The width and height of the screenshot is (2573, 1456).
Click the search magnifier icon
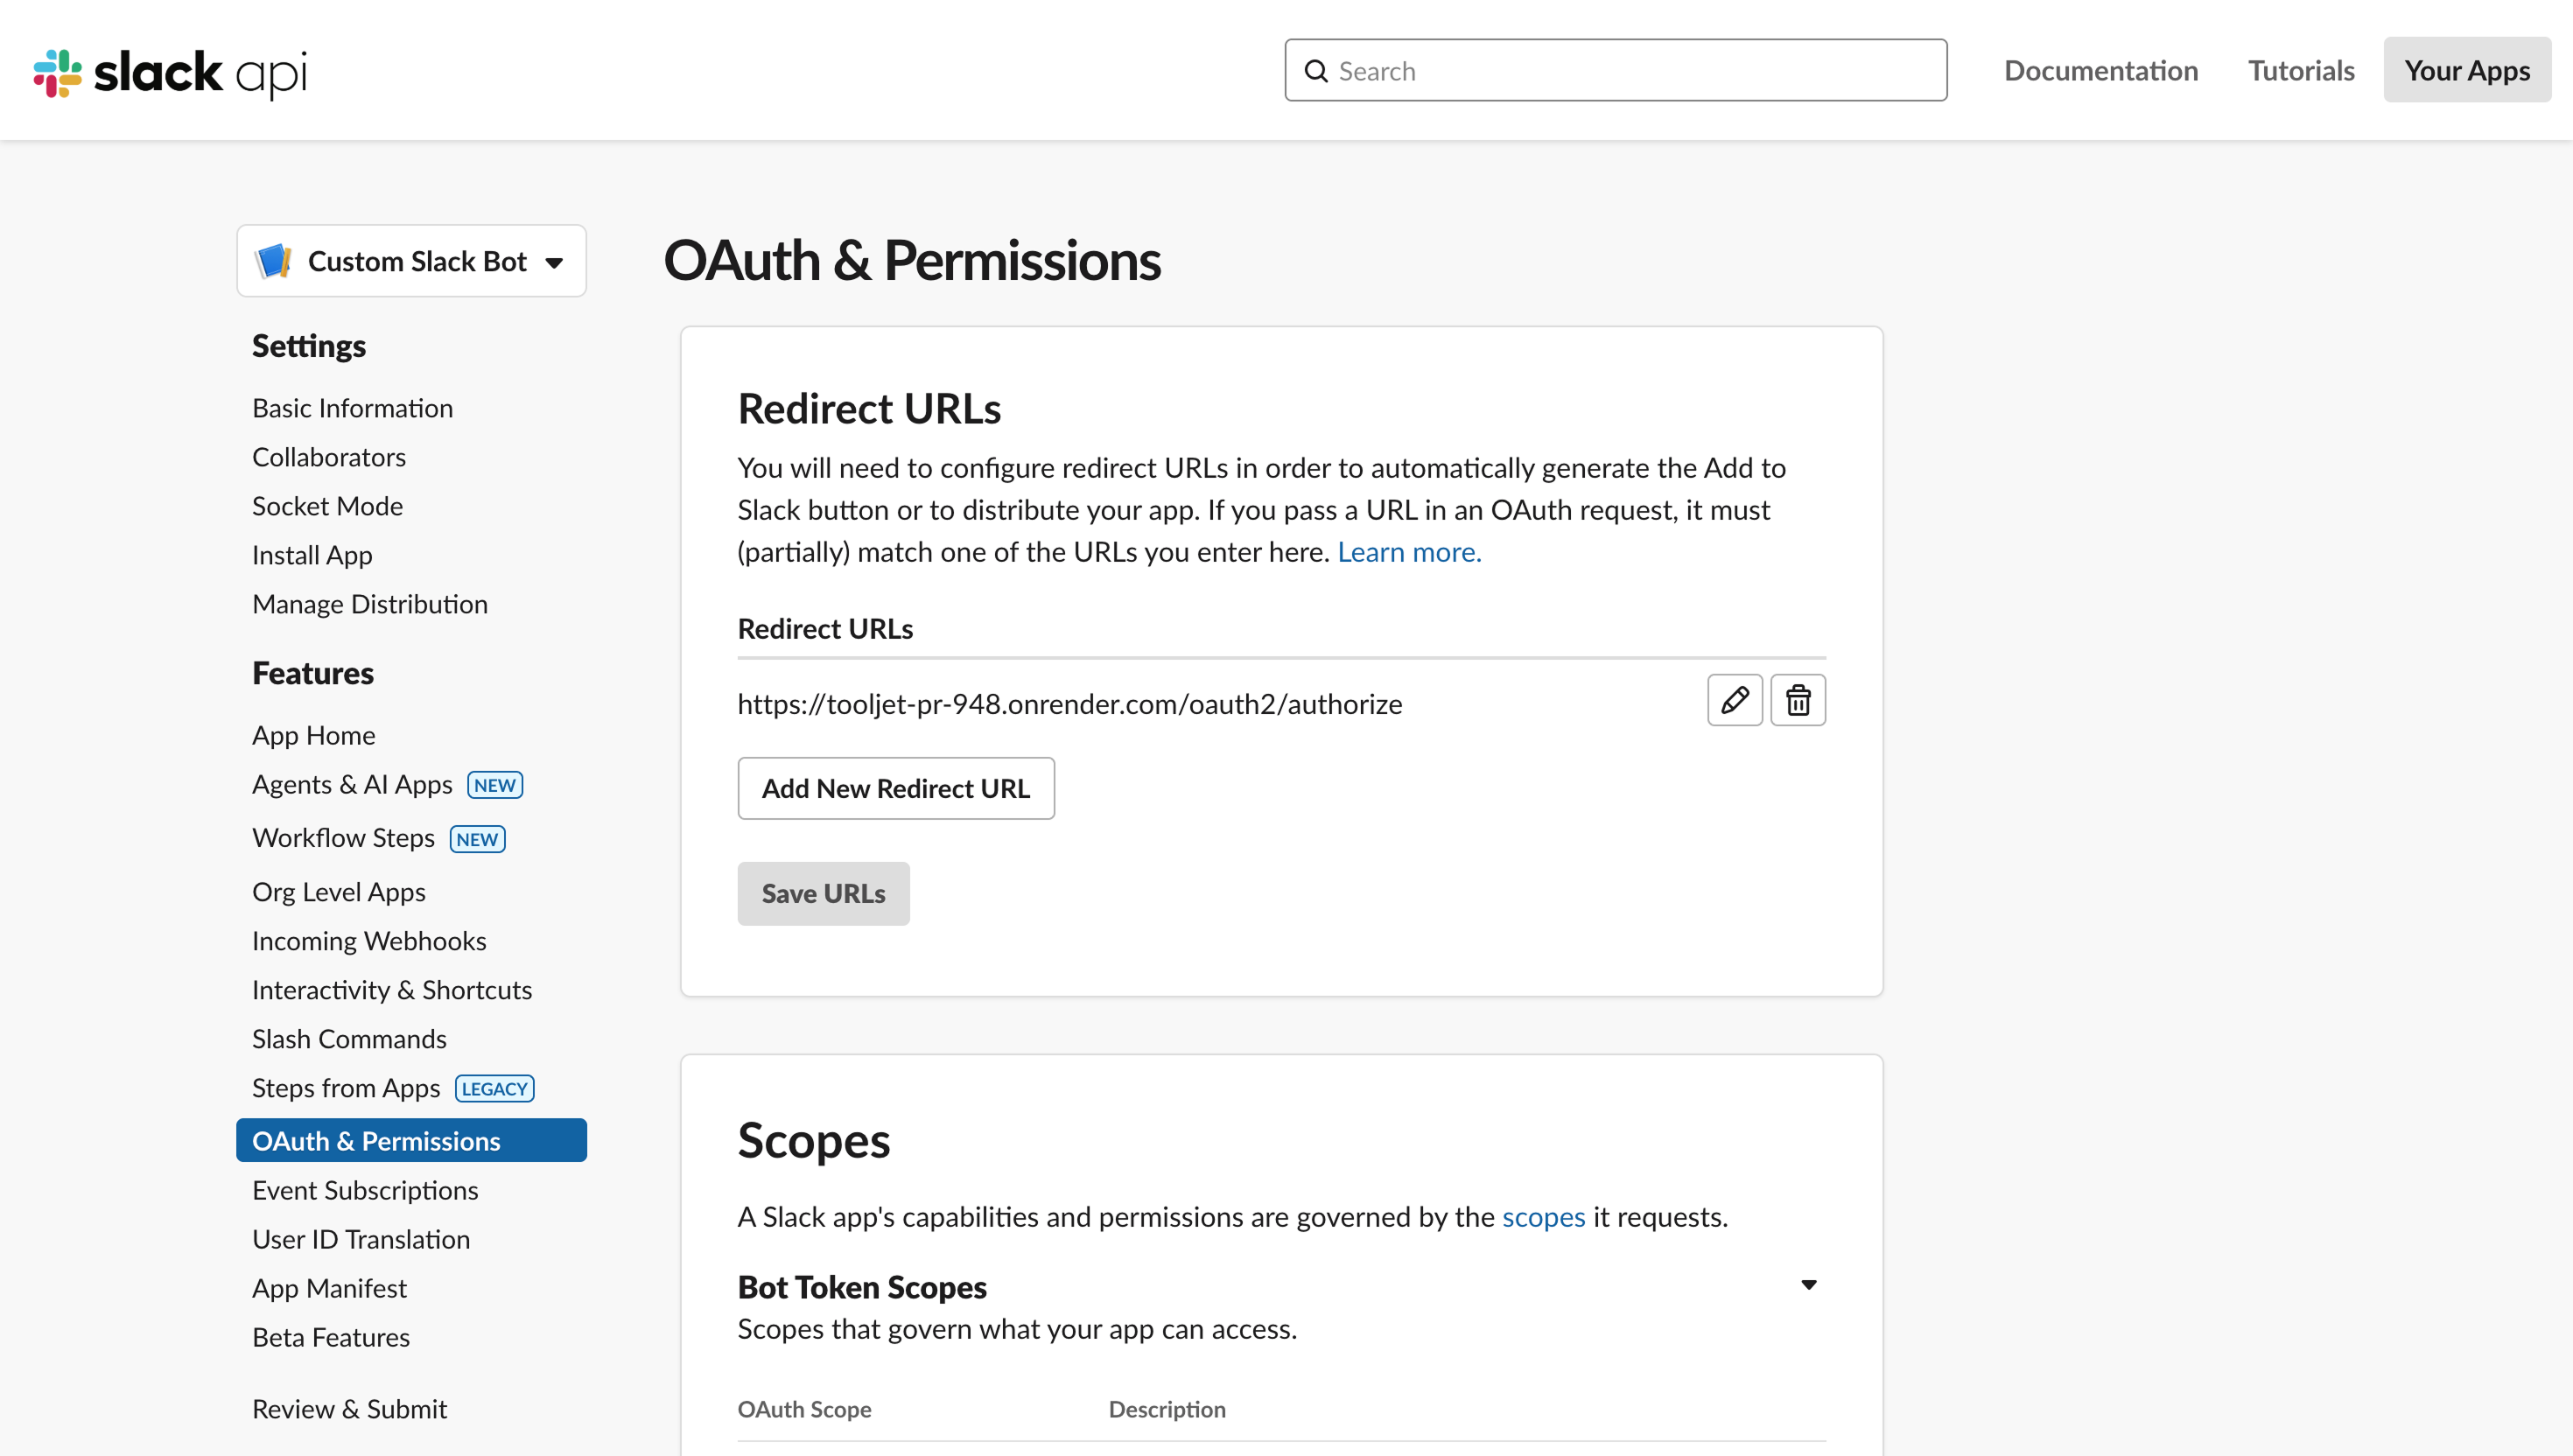tap(1317, 70)
